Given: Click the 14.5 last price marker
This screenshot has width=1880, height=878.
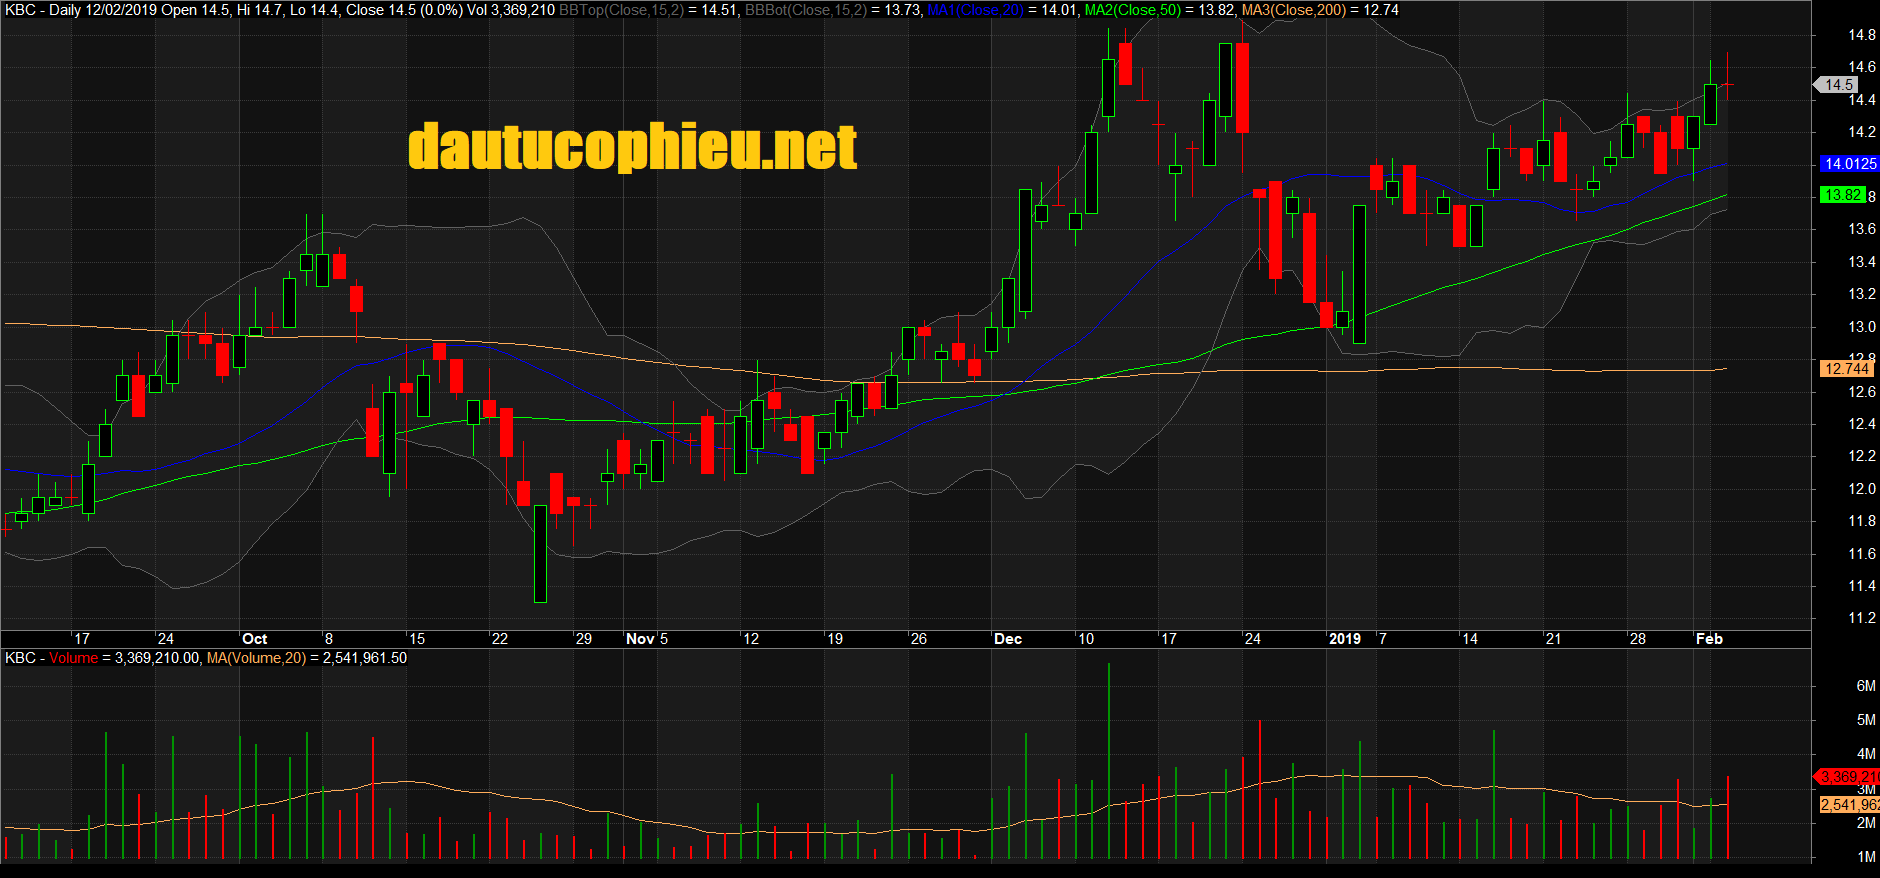Looking at the screenshot, I should pyautogui.click(x=1838, y=85).
